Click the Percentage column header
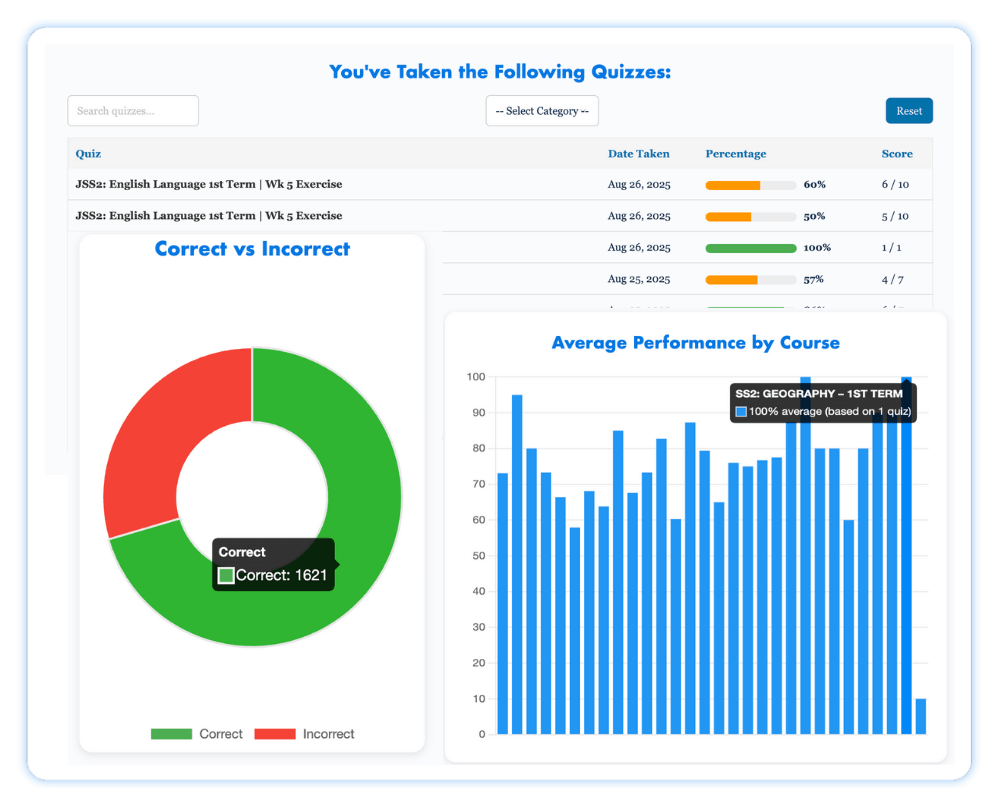The height and width of the screenshot is (800, 1000). (x=735, y=154)
